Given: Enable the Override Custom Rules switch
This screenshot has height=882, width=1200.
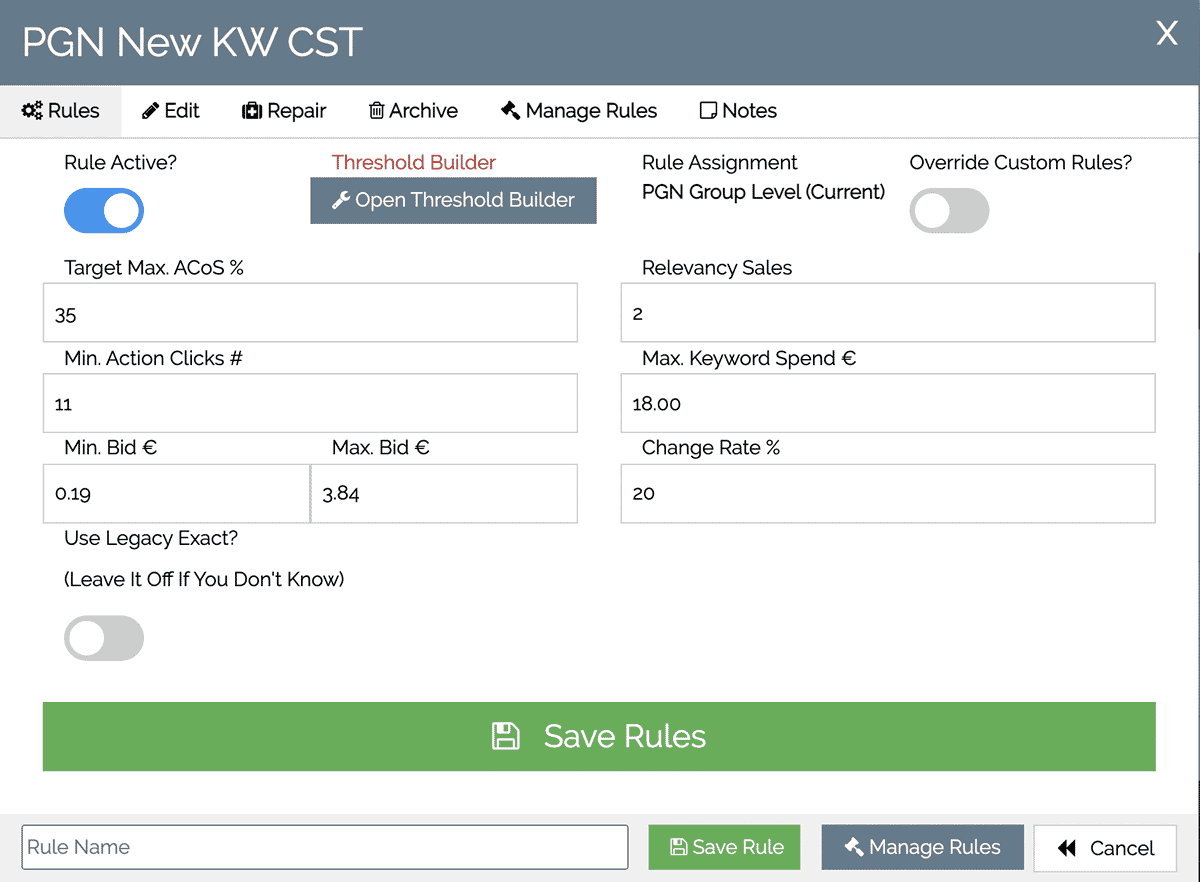Looking at the screenshot, I should coord(949,211).
